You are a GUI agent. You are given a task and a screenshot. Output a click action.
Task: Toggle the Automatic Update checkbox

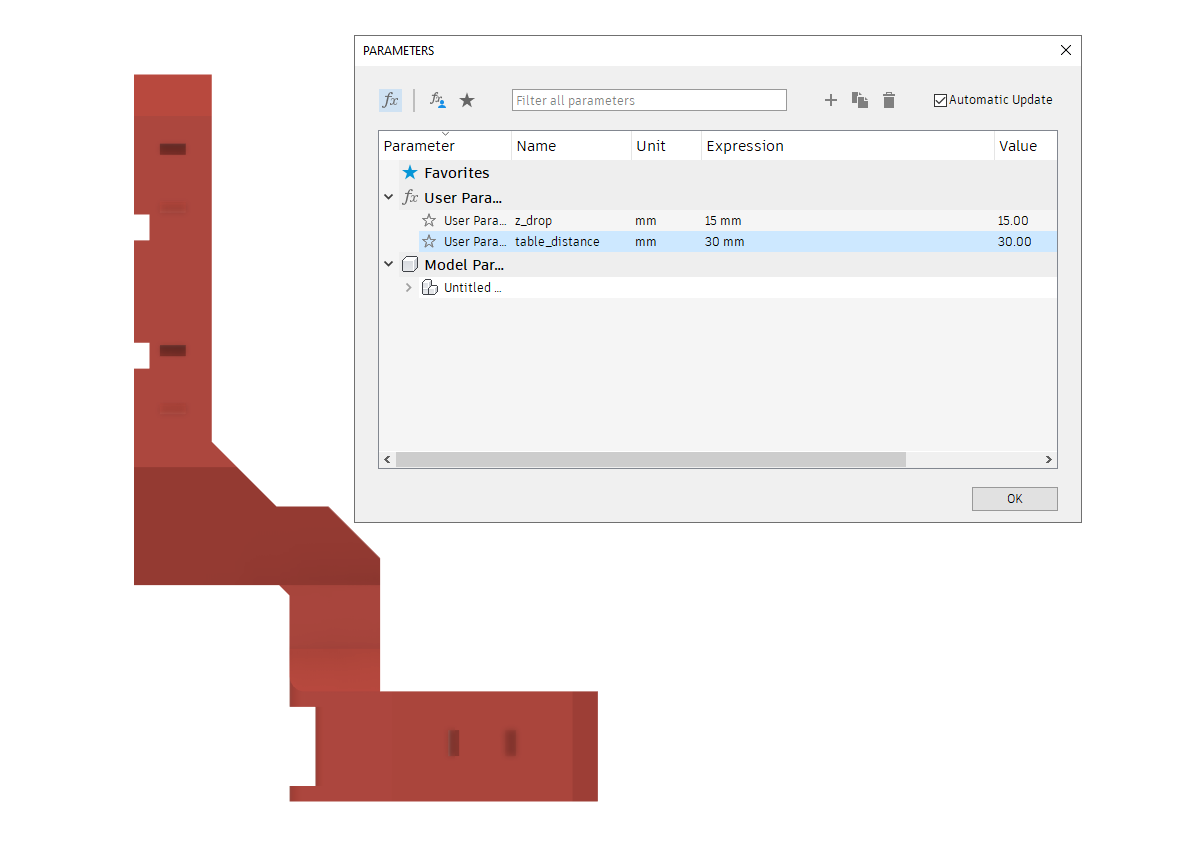pos(940,100)
